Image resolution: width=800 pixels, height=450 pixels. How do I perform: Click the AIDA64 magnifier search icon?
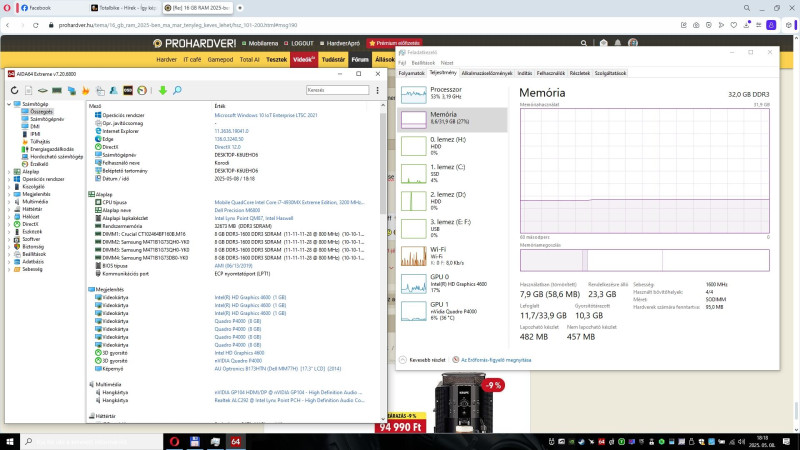177,90
